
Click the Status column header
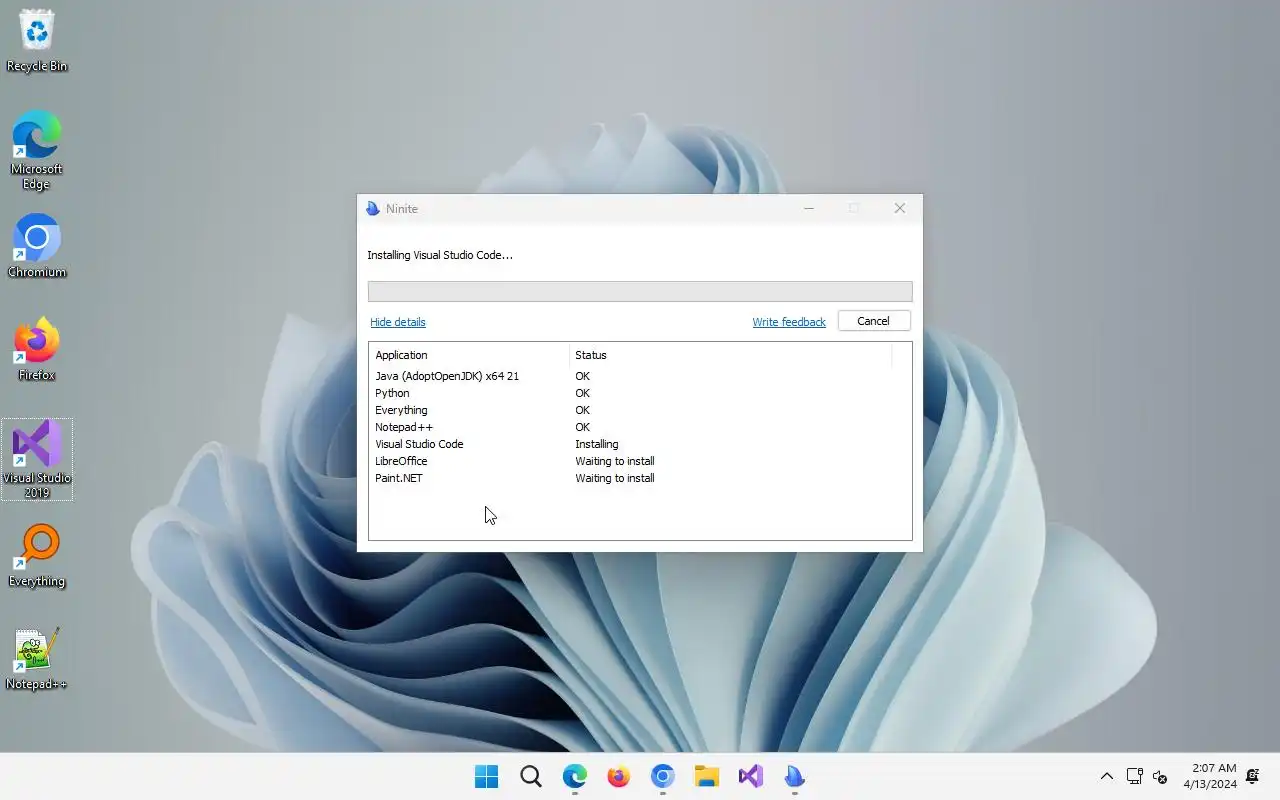point(730,355)
